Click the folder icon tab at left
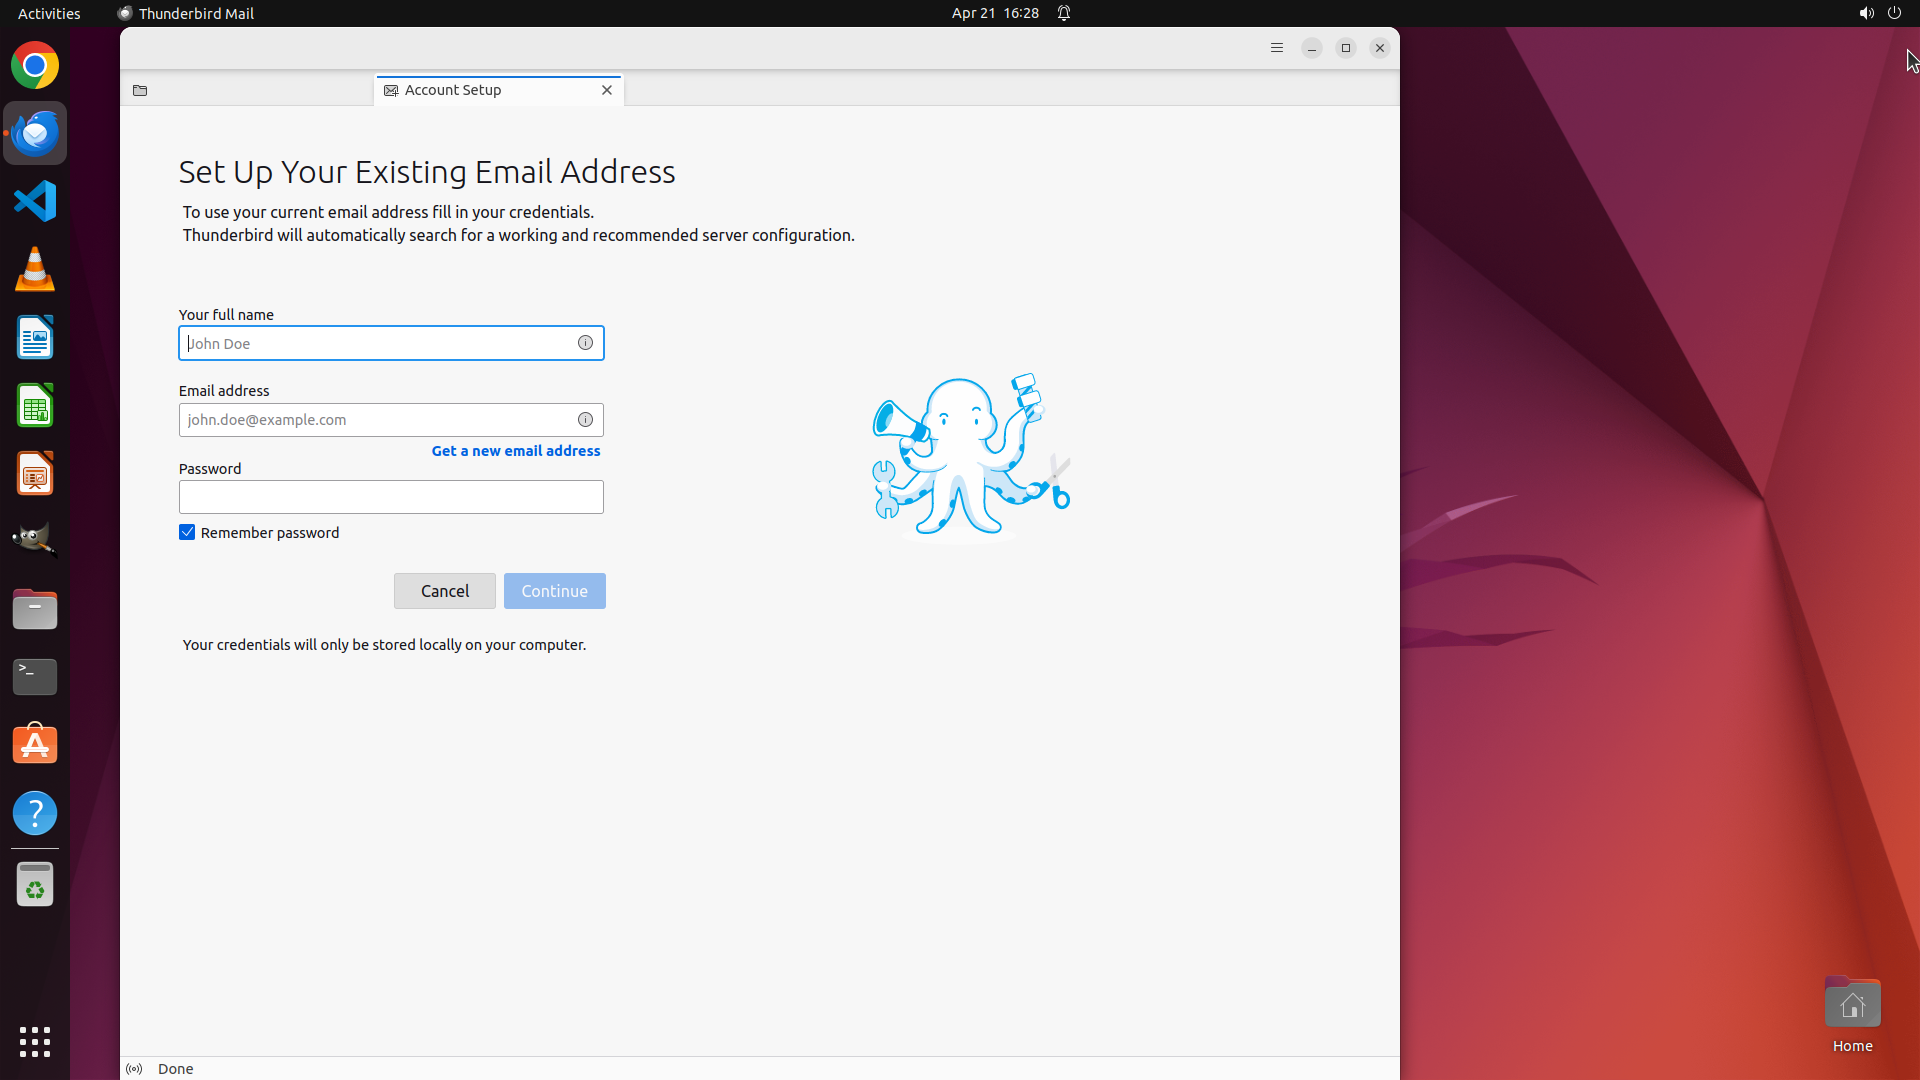The height and width of the screenshot is (1080, 1920). (x=140, y=90)
